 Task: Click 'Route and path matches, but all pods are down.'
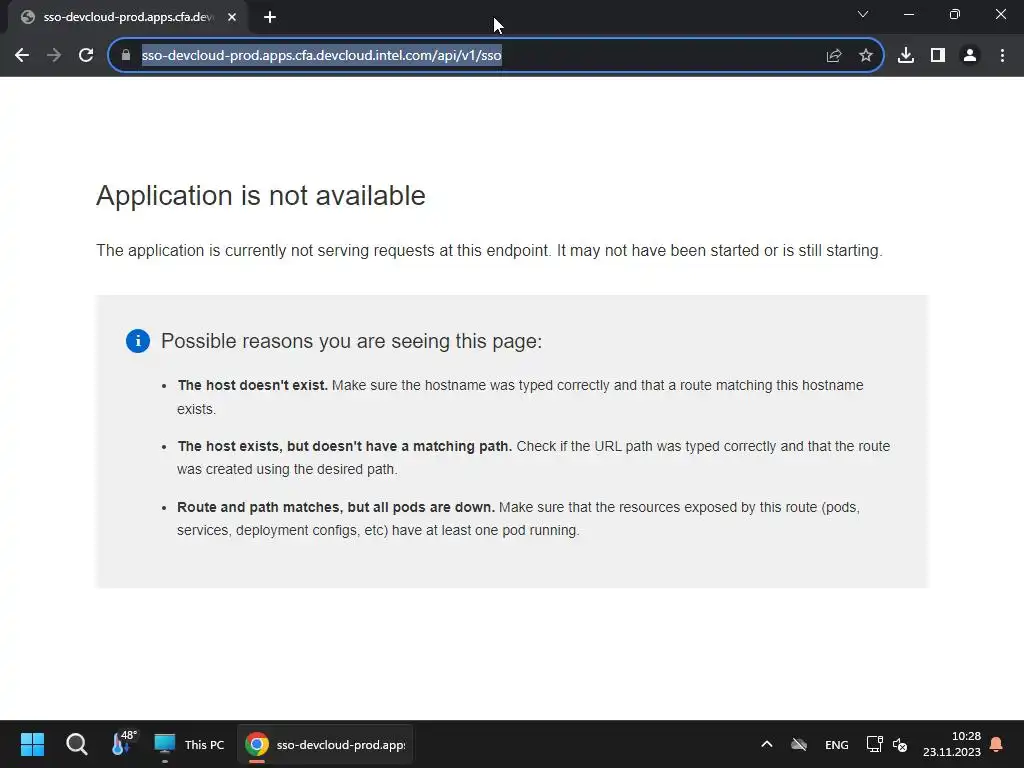coord(336,507)
